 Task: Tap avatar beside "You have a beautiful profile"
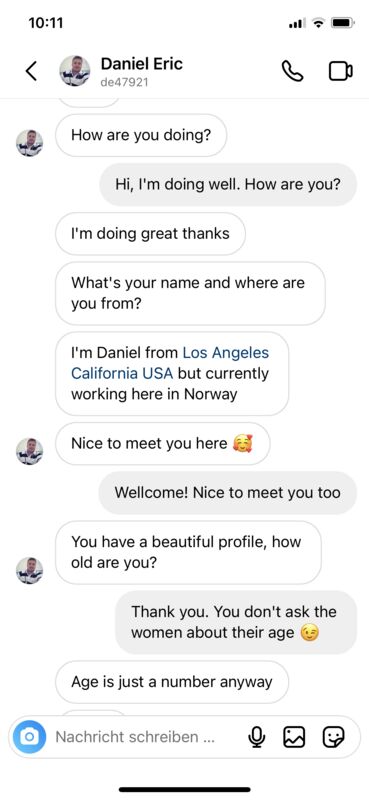(x=30, y=570)
